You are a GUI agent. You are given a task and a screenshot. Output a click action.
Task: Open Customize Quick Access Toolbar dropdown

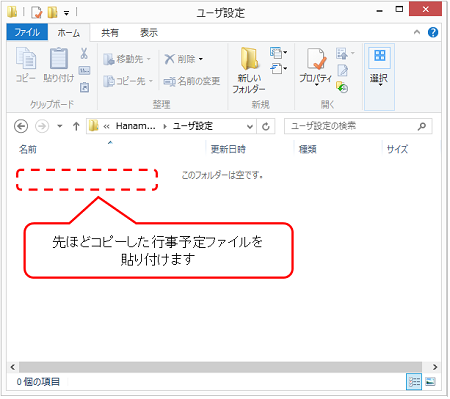click(67, 13)
